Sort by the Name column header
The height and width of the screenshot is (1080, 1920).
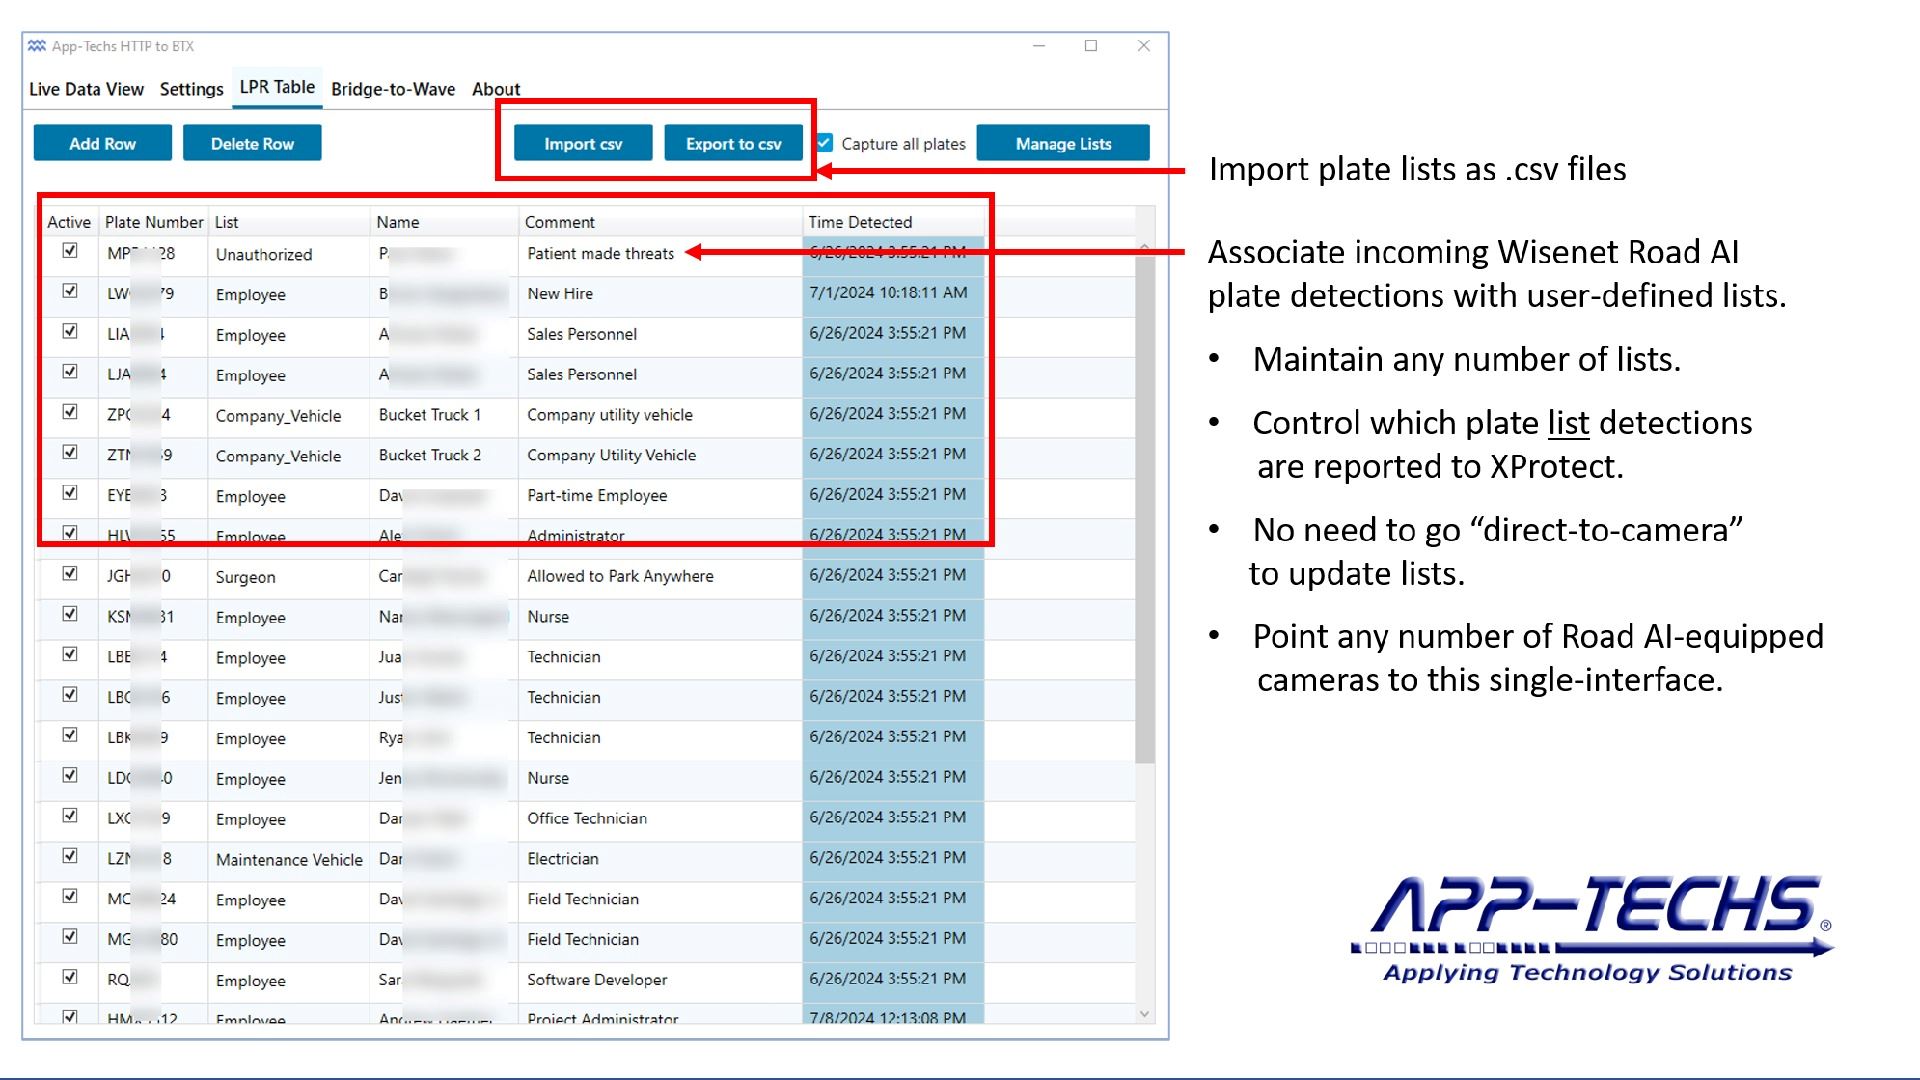click(x=444, y=222)
